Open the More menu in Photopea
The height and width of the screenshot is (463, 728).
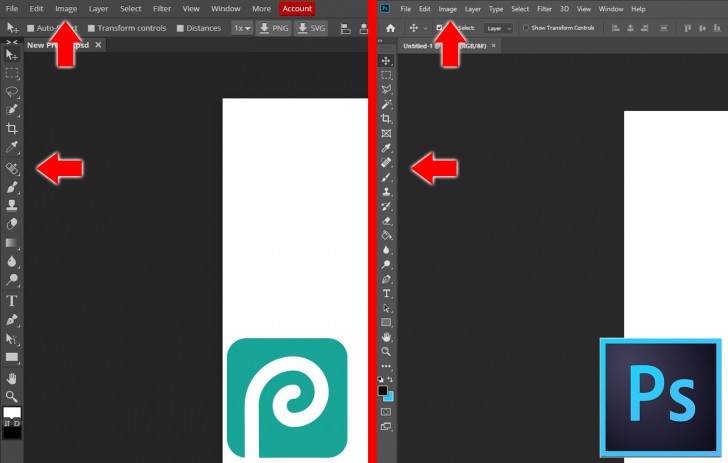coord(261,9)
